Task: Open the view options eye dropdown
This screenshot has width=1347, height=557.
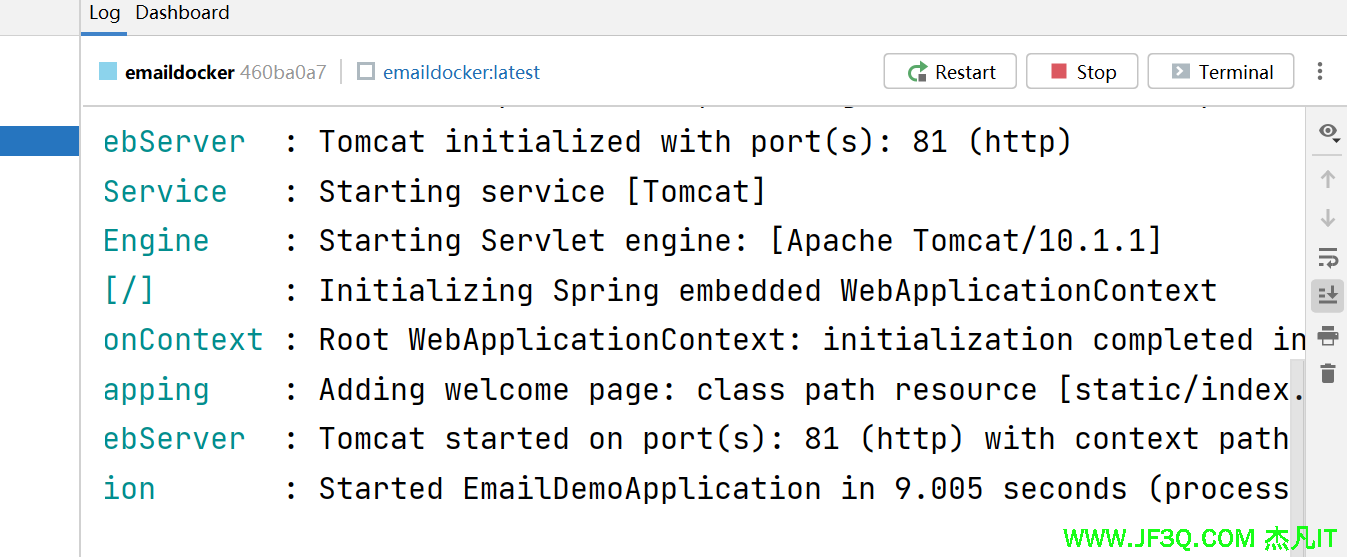Action: tap(1328, 133)
